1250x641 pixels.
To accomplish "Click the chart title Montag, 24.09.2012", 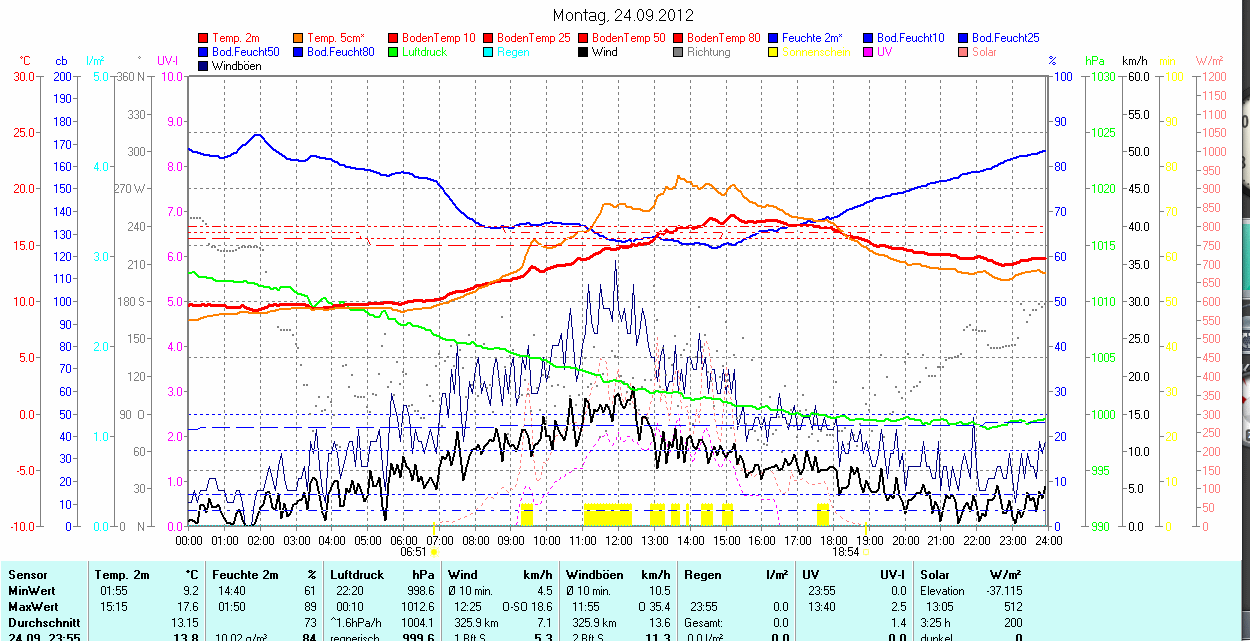I will point(623,15).
